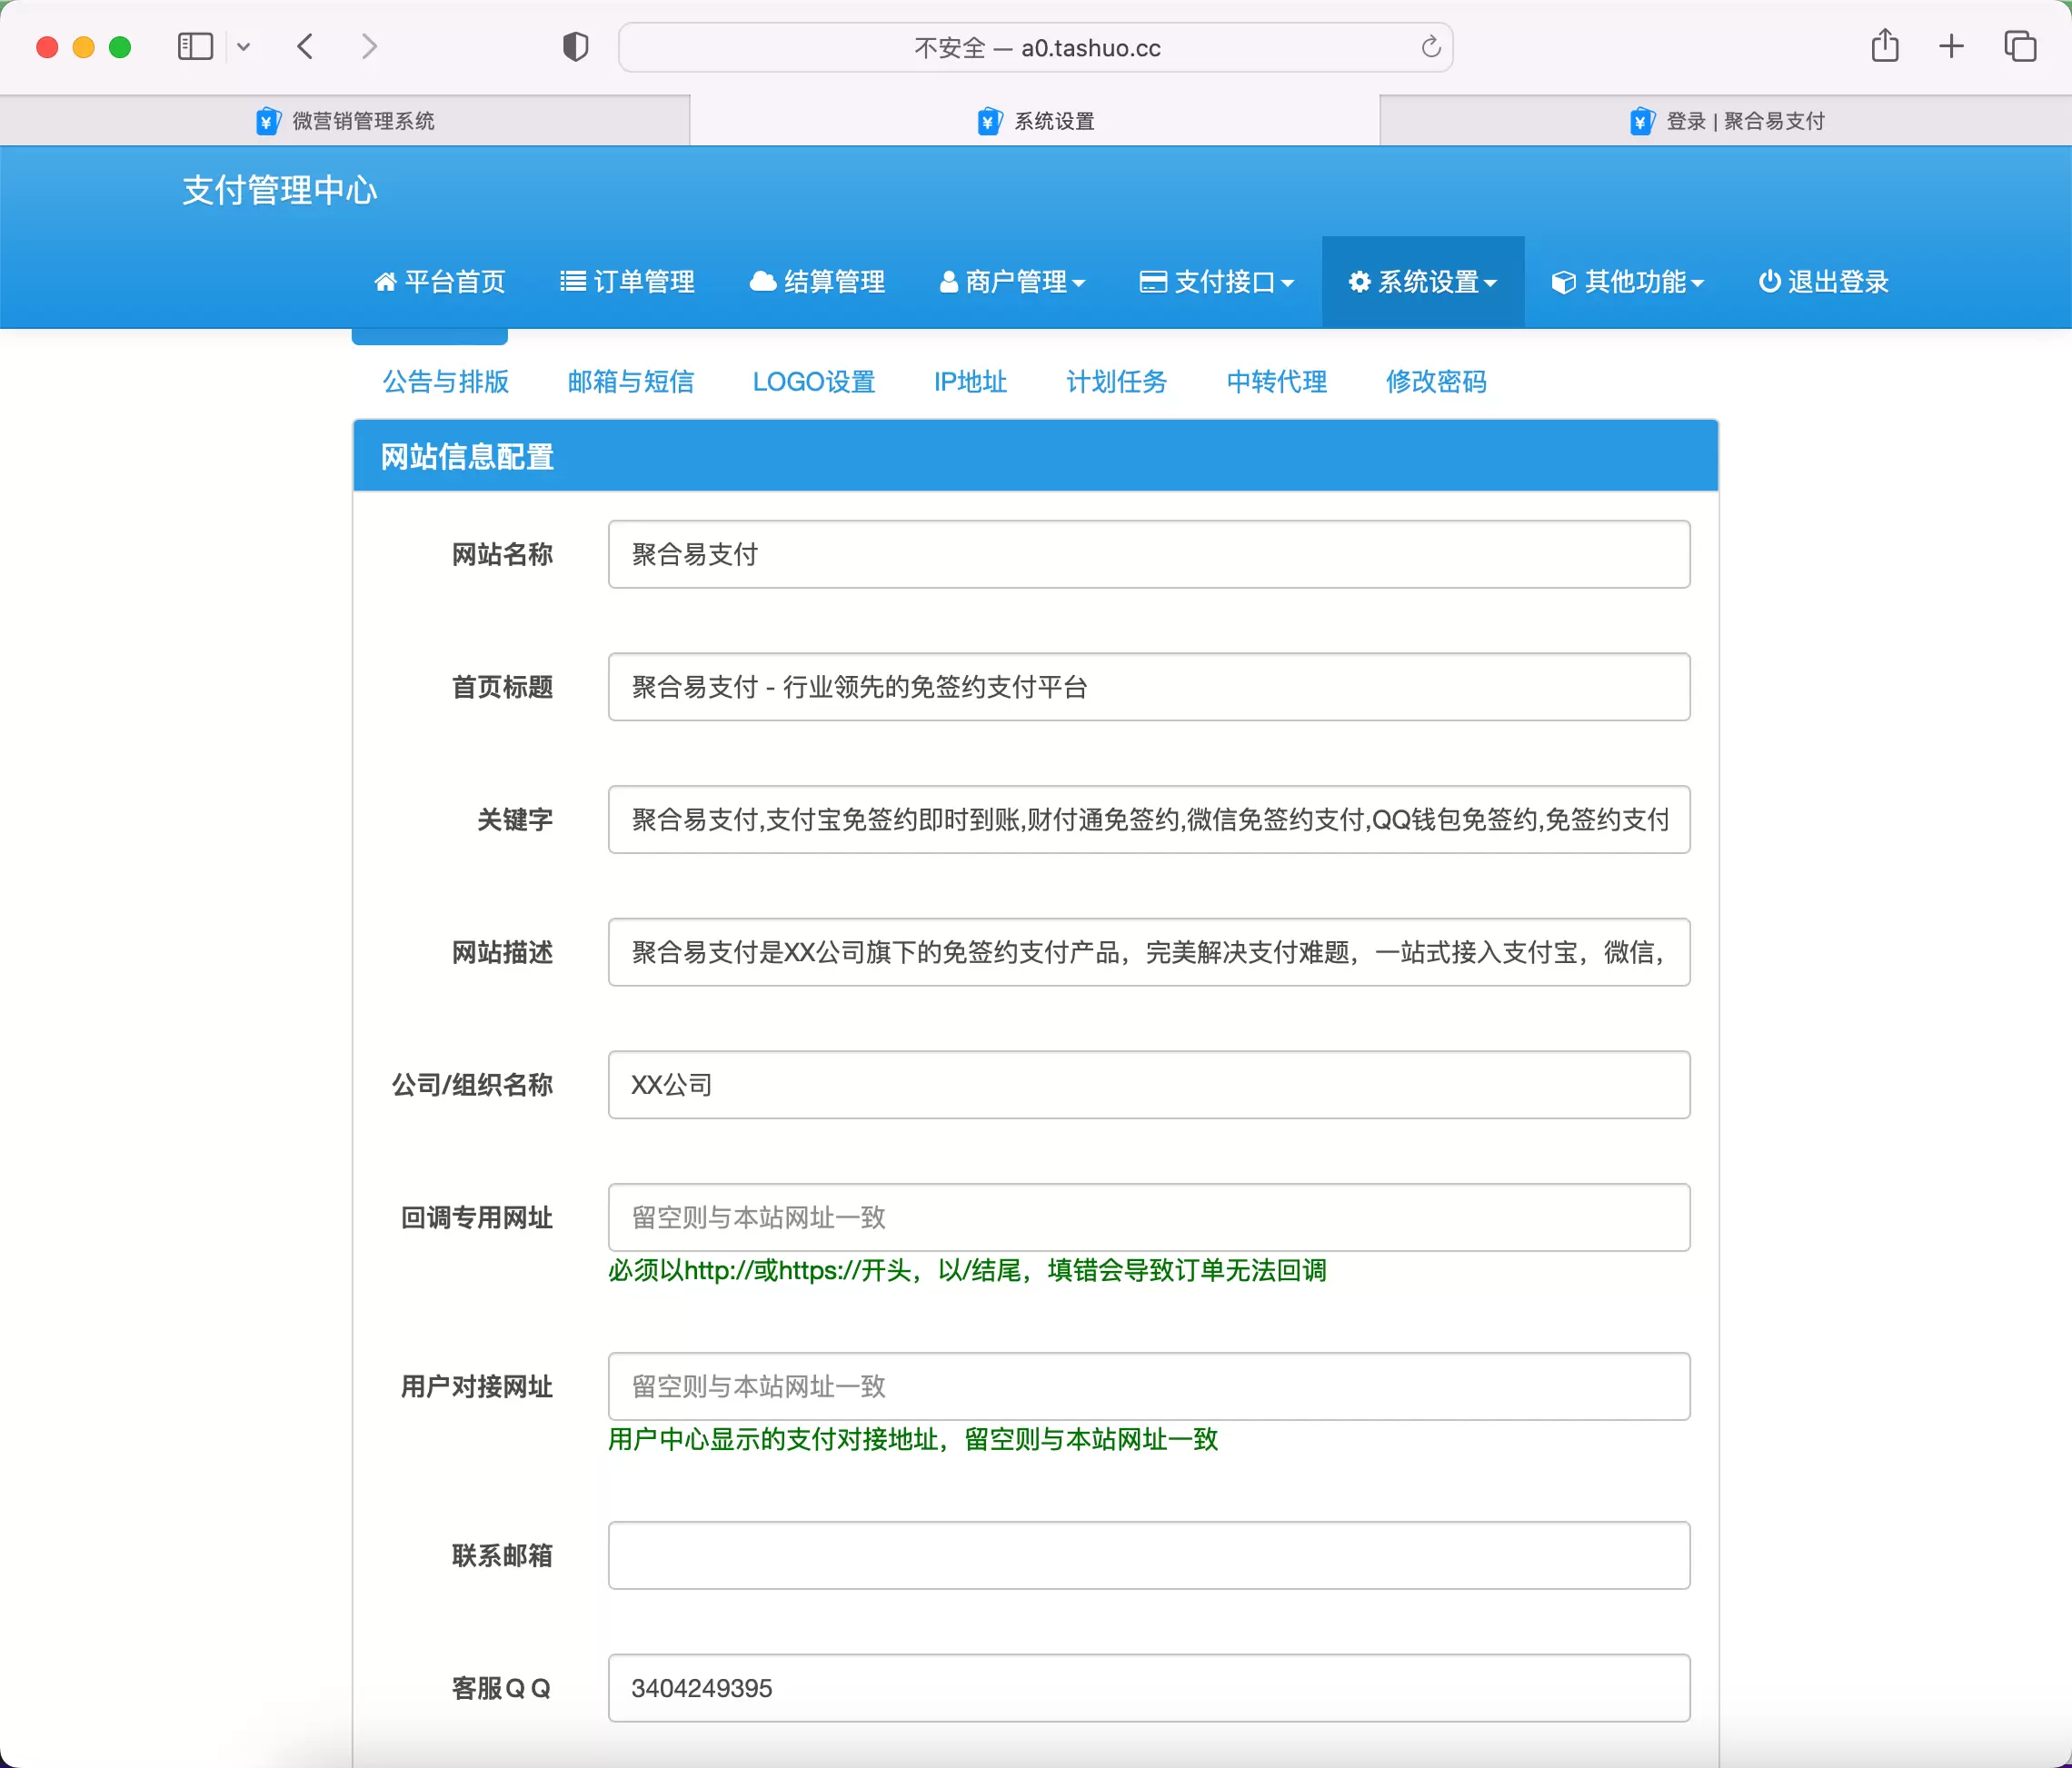Click the 公司/组织名称 input field

[x=1149, y=1085]
